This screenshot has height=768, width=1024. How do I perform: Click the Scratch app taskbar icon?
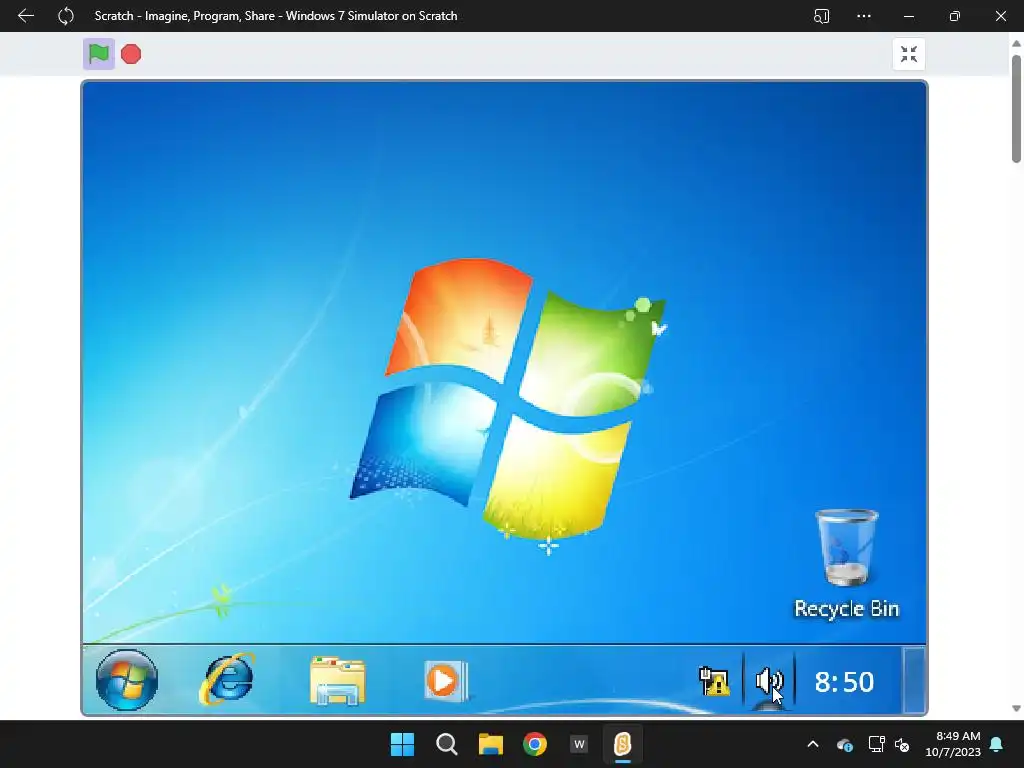(x=622, y=744)
